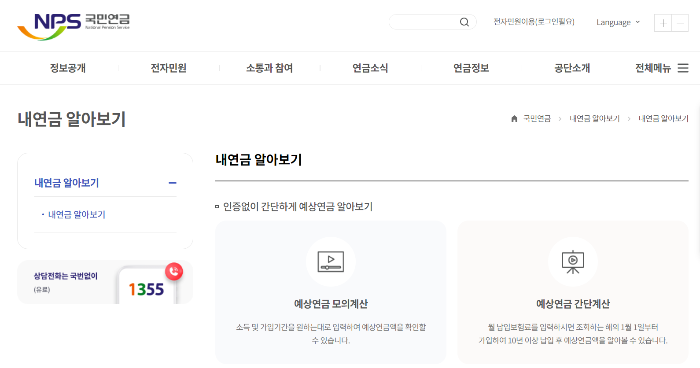Open the 연금정보 menu
Screen dimensions: 700x368
pos(471,68)
